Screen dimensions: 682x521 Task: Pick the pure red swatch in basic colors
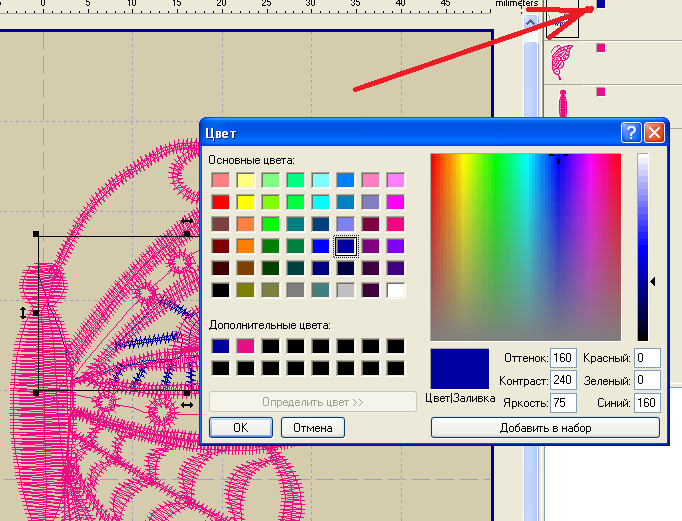click(x=221, y=202)
